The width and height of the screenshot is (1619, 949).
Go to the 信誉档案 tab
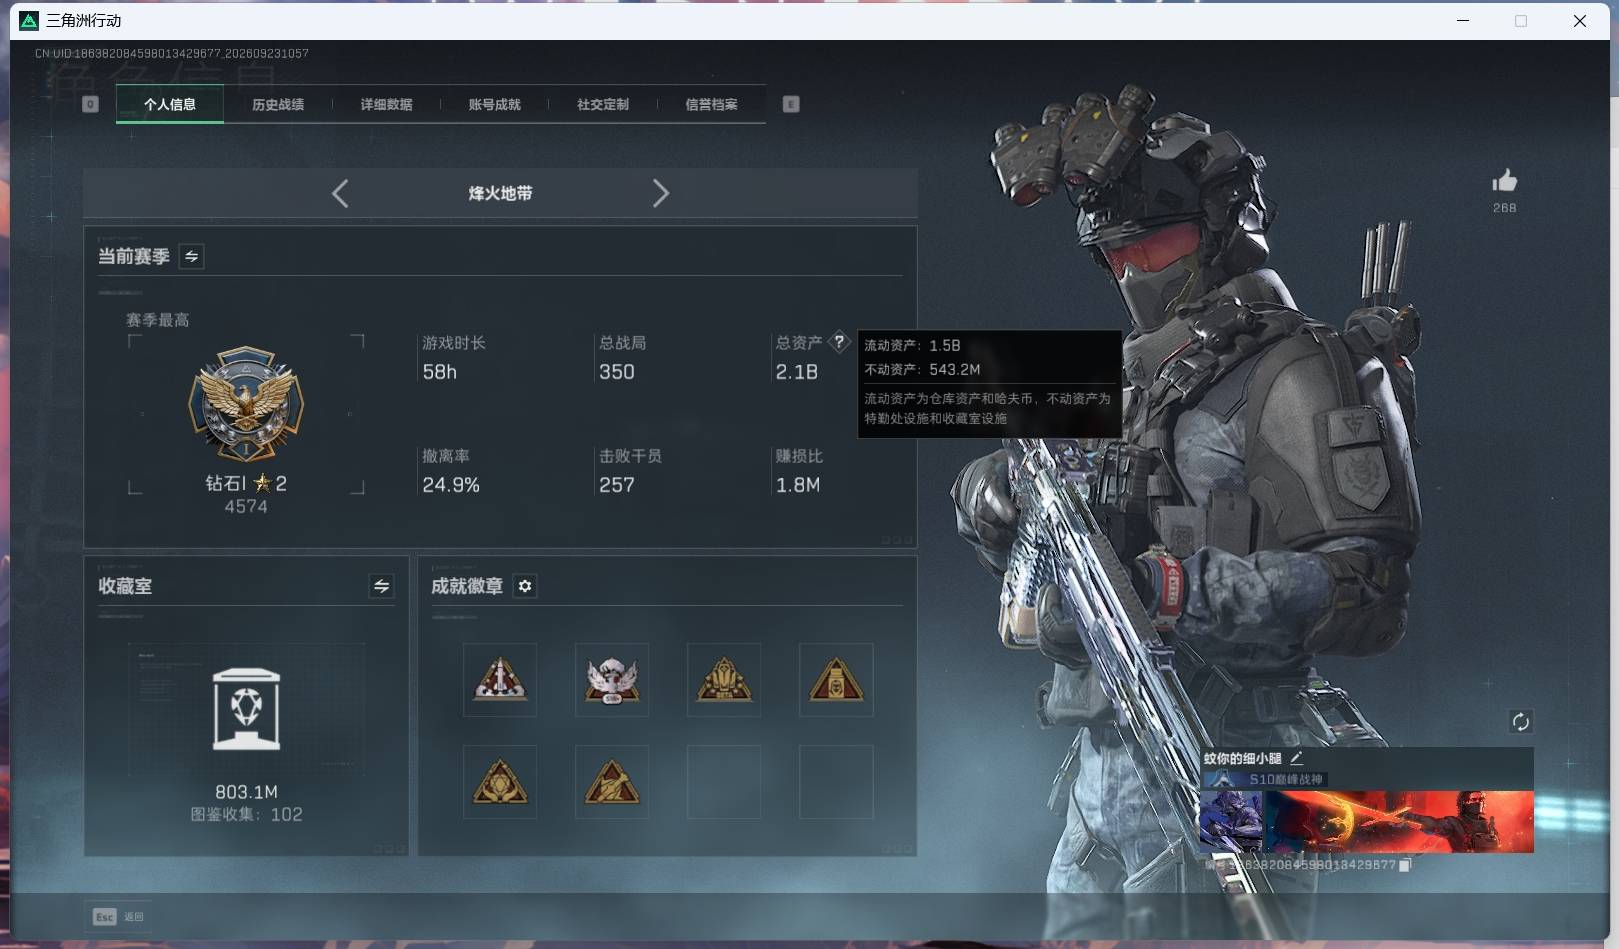(711, 104)
